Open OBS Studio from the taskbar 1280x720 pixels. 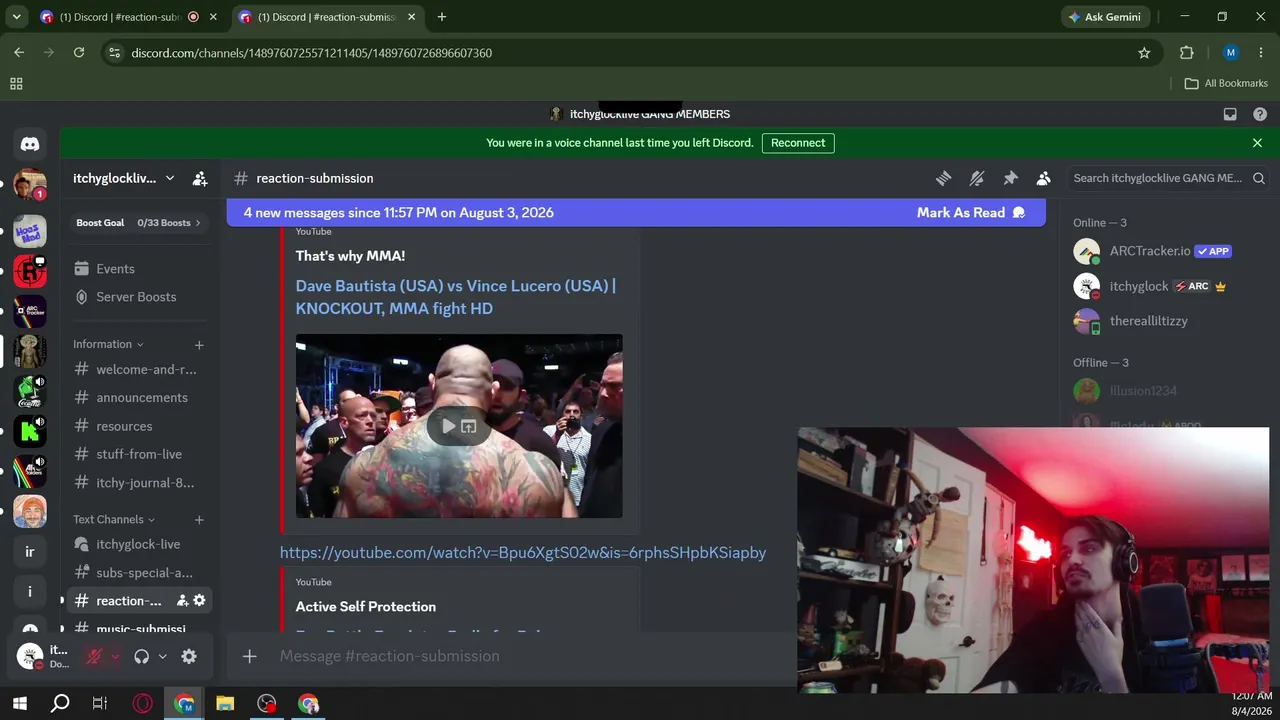pos(266,704)
